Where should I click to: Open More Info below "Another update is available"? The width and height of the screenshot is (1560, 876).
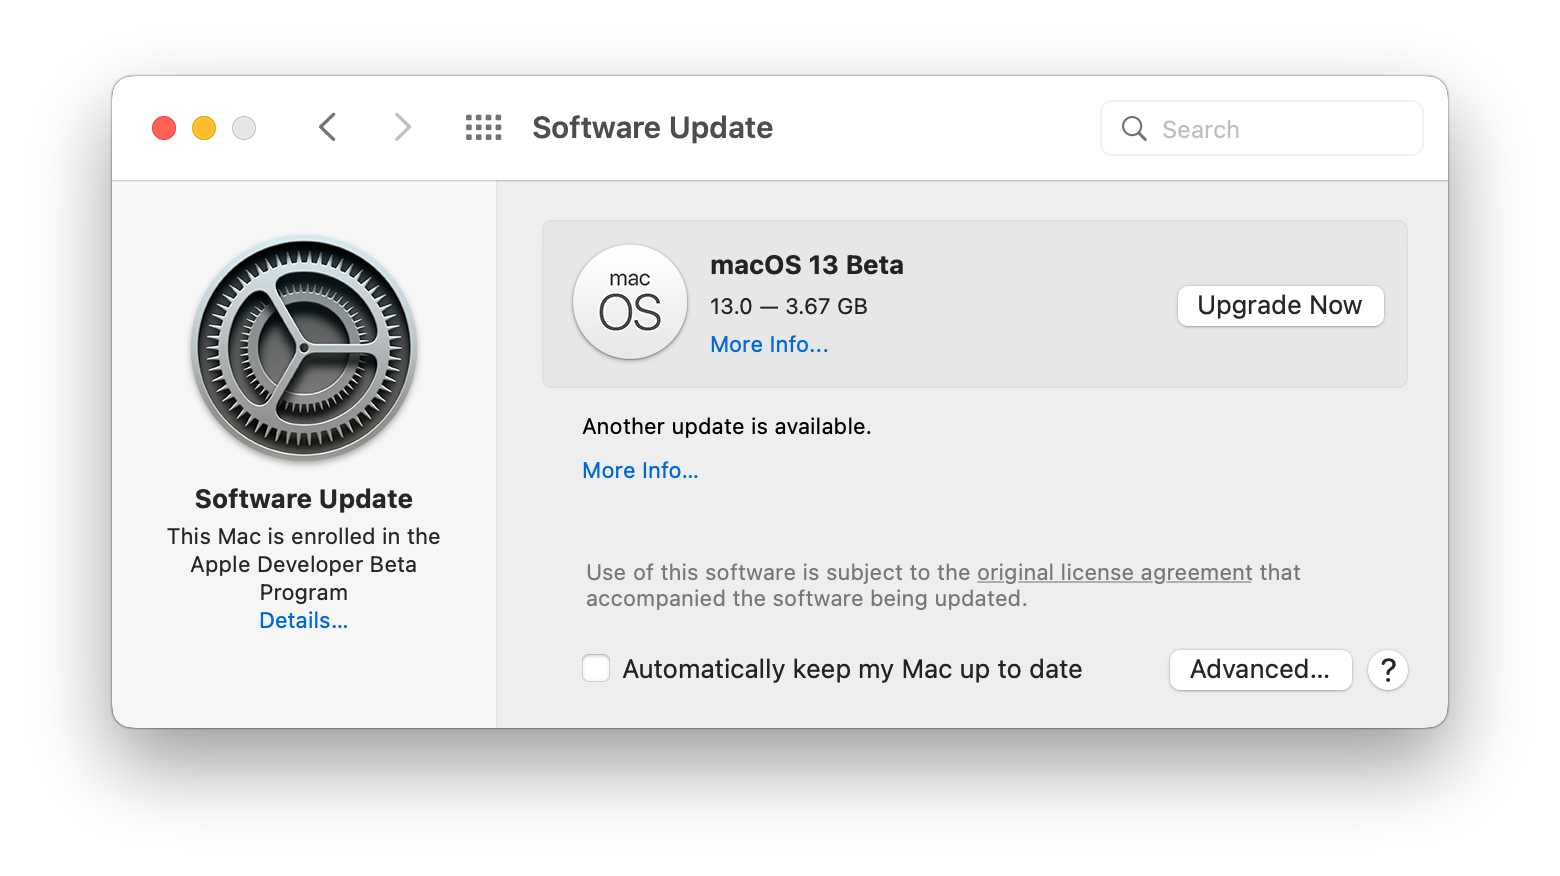point(640,471)
